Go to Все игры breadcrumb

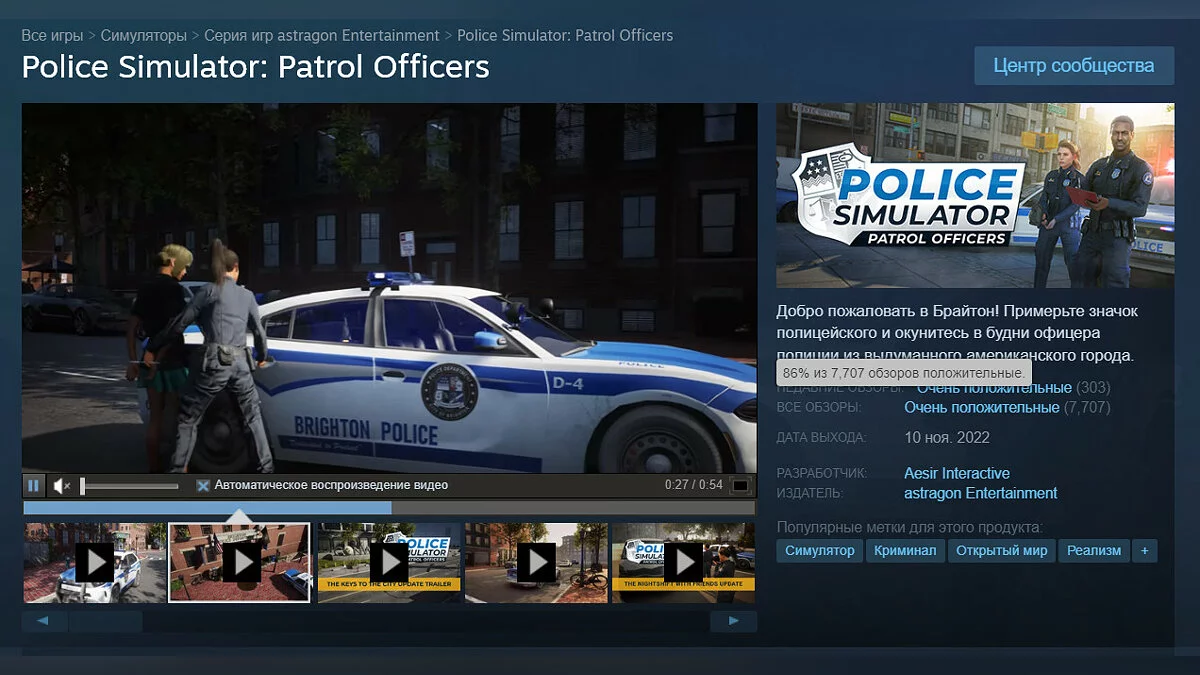click(x=52, y=35)
